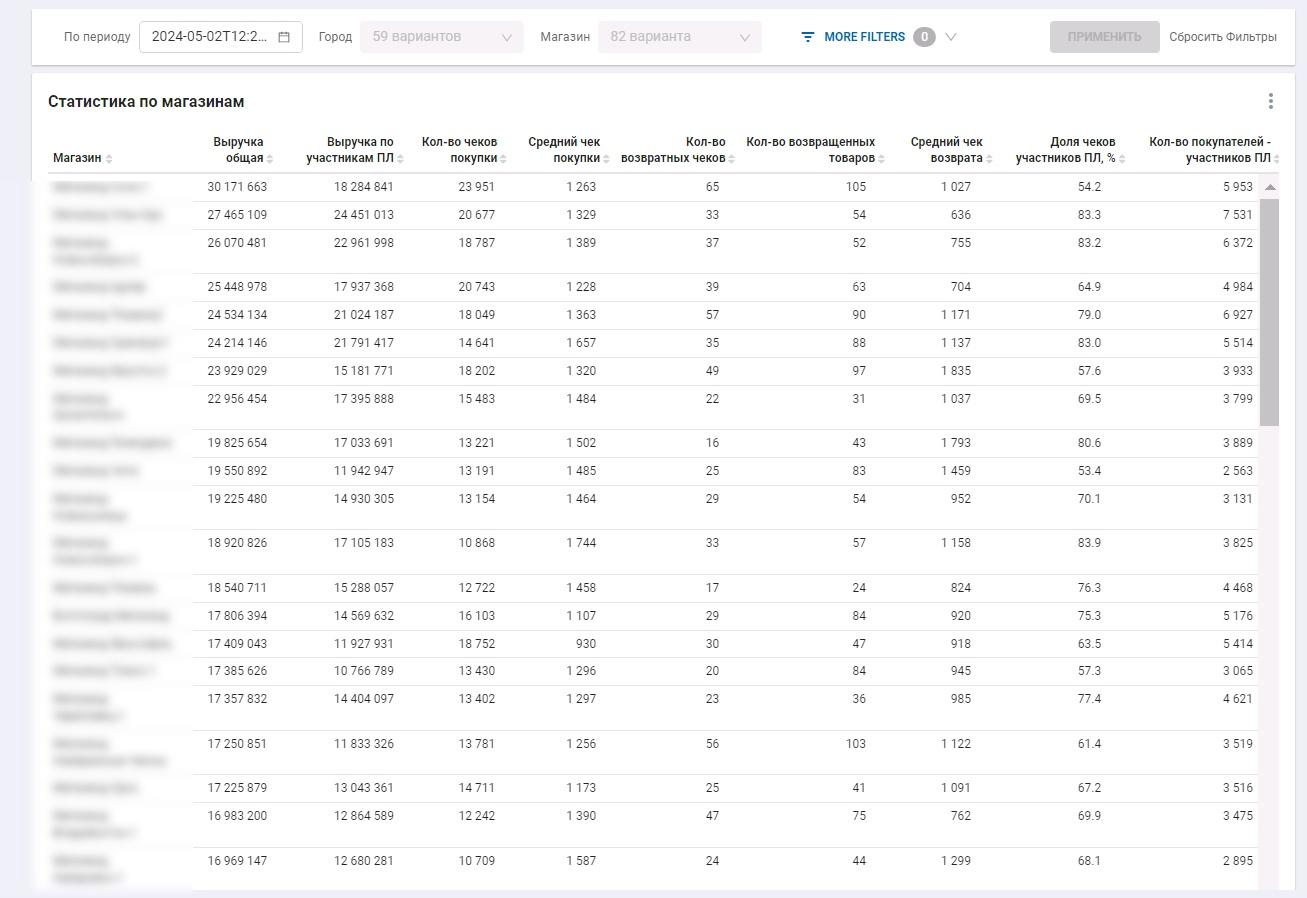This screenshot has height=898, width=1307.
Task: Sort by Средний чек возврата icon
Action: [x=989, y=159]
